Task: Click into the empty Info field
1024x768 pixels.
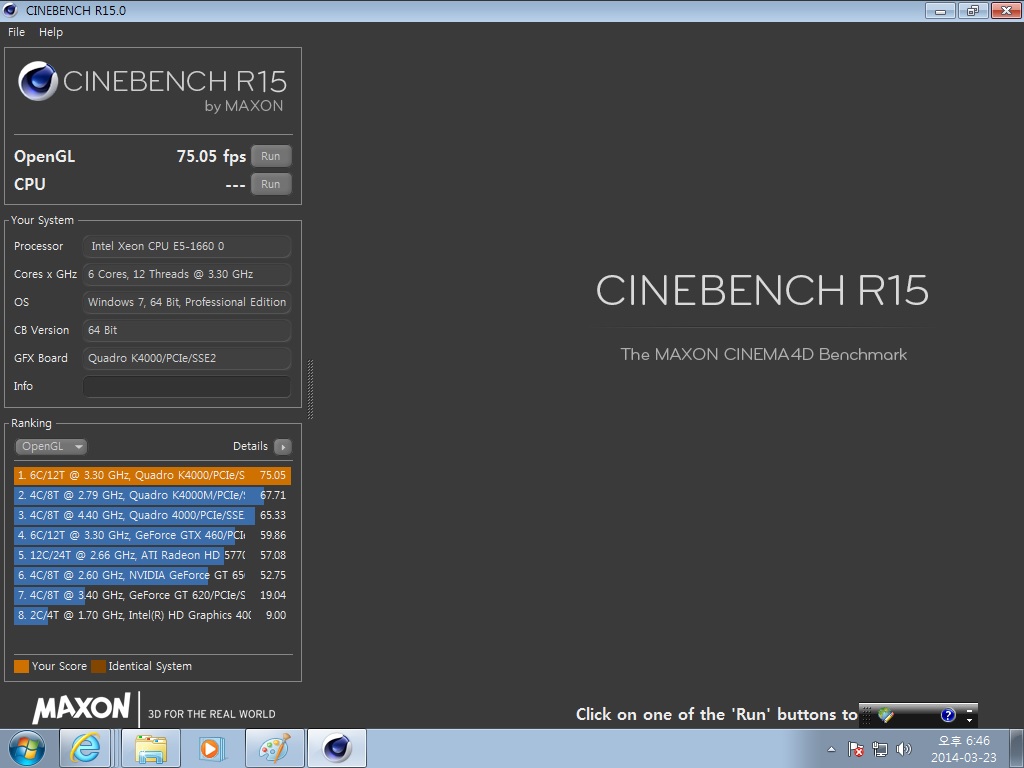Action: point(187,386)
